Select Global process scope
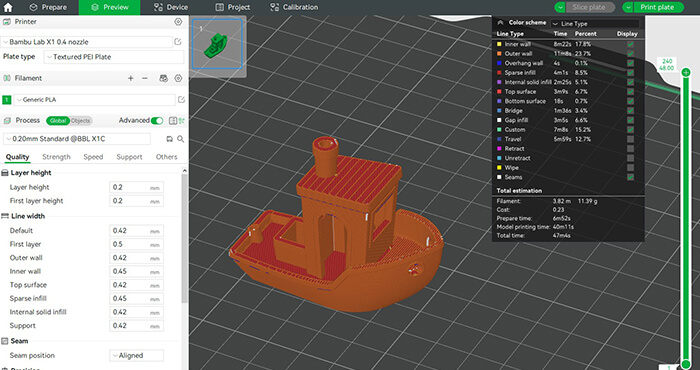 pyautogui.click(x=58, y=121)
